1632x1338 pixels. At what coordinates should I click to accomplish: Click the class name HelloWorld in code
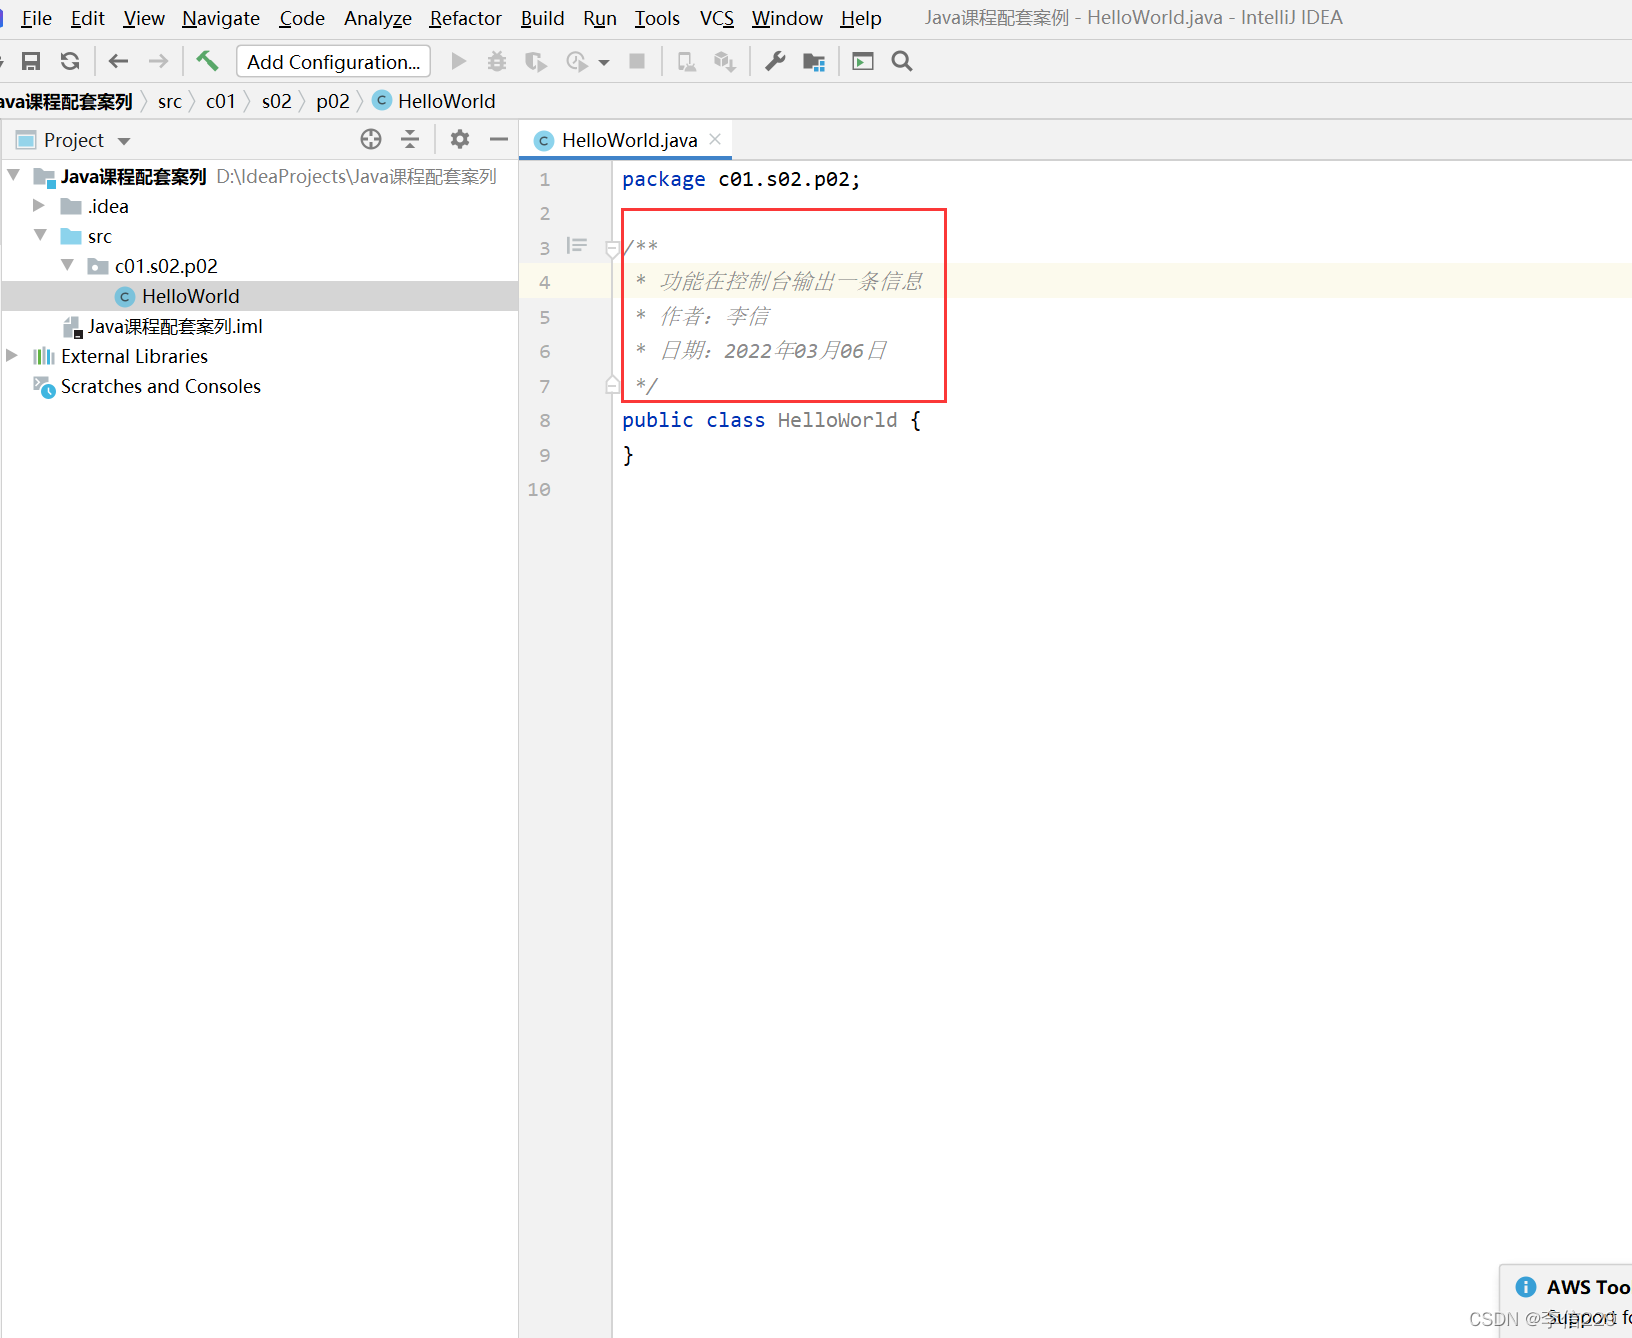coord(838,421)
